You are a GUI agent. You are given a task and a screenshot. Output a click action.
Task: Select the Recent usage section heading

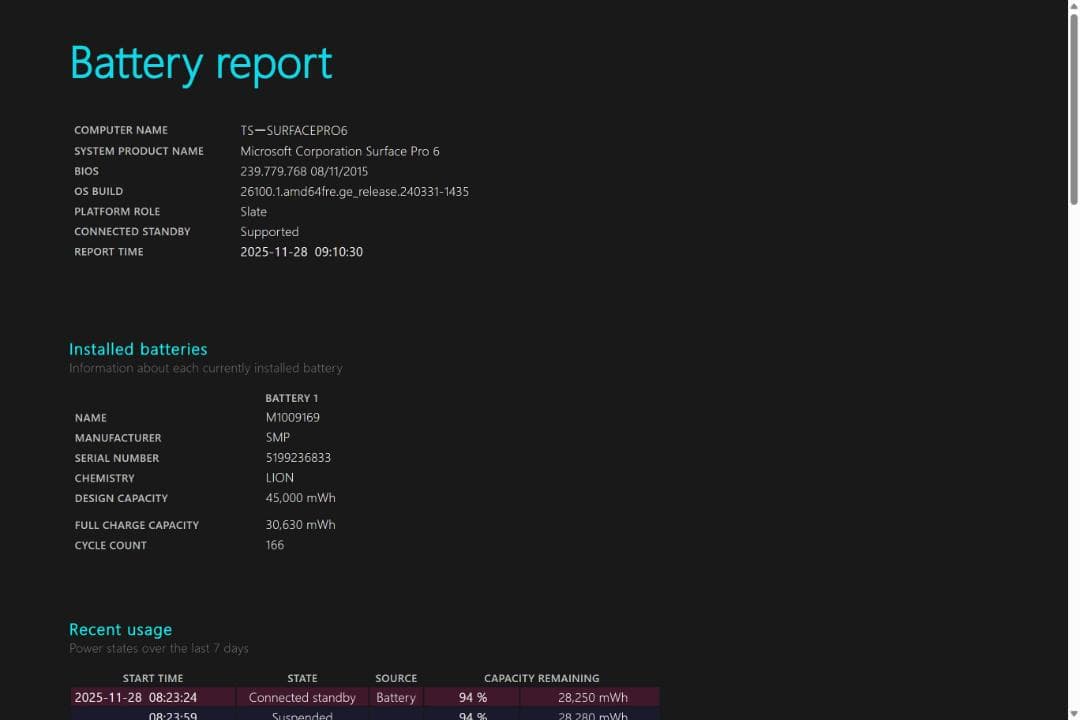120,629
